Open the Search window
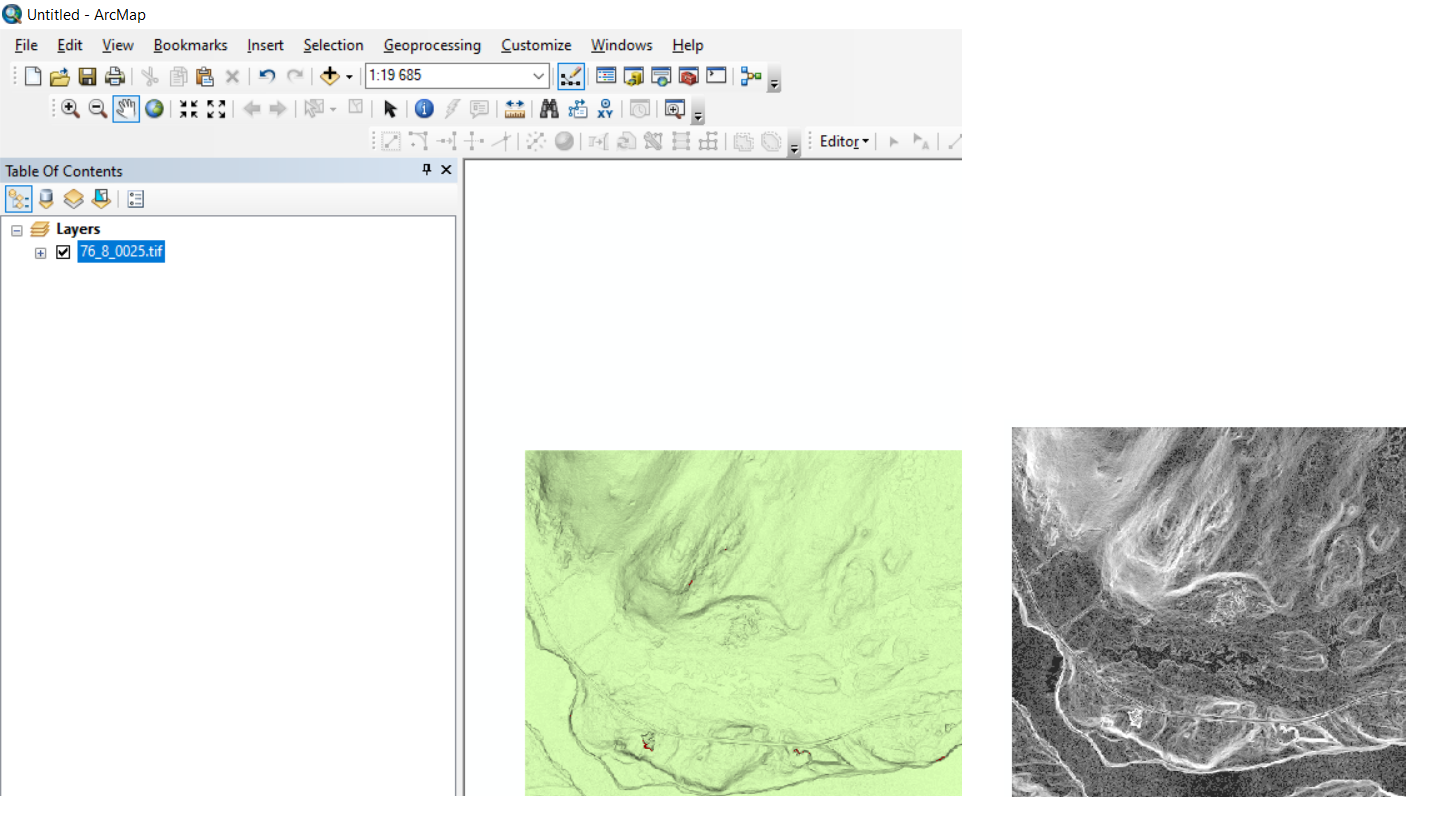1446x813 pixels. (x=660, y=76)
